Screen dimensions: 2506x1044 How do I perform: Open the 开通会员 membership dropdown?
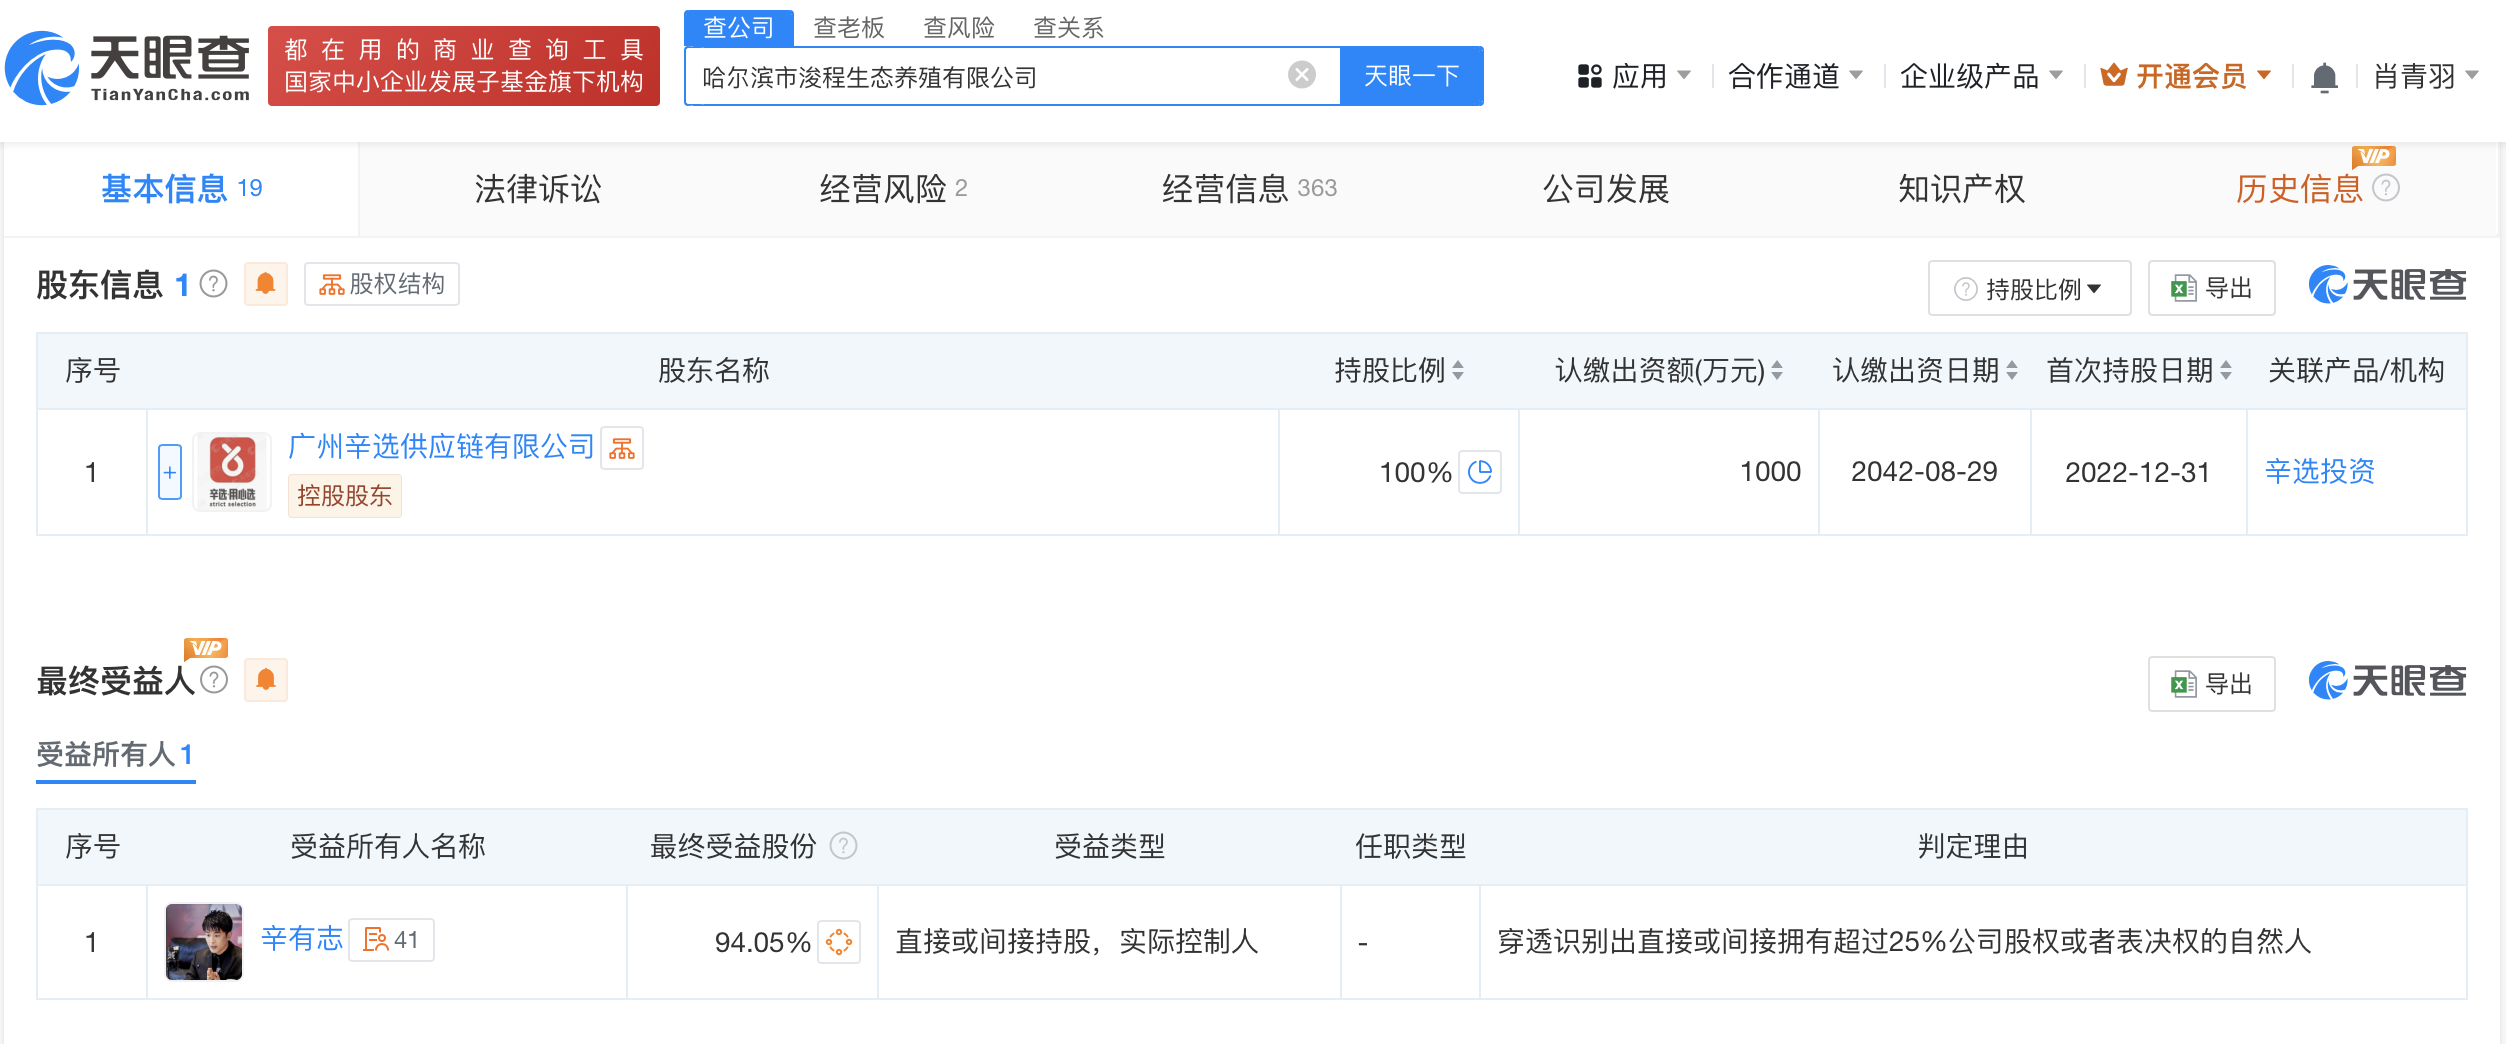click(x=2186, y=76)
